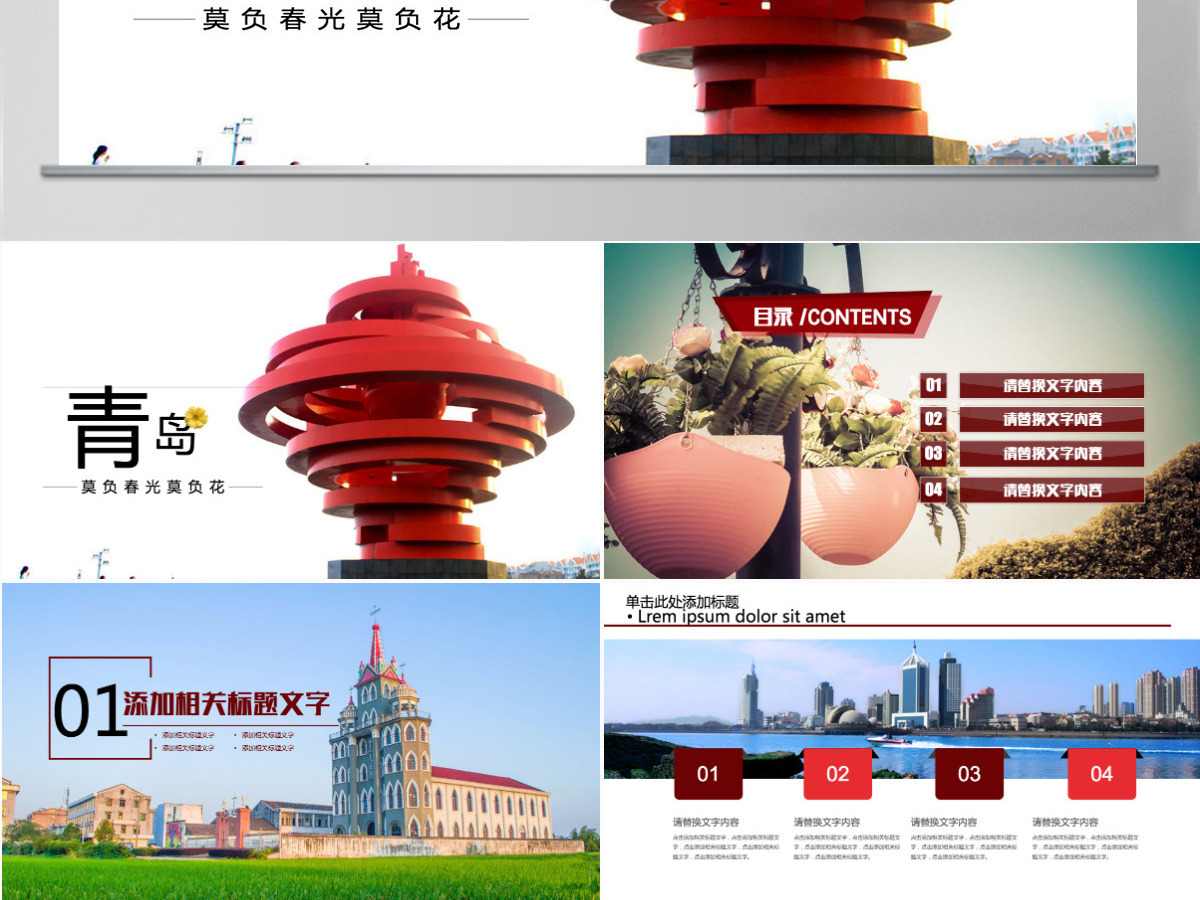This screenshot has height=900, width=1200.
Task: Open the 青岛 title slide thumbnail
Action: point(300,411)
